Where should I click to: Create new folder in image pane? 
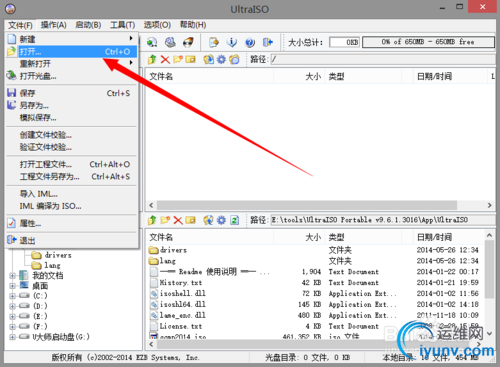click(178, 60)
